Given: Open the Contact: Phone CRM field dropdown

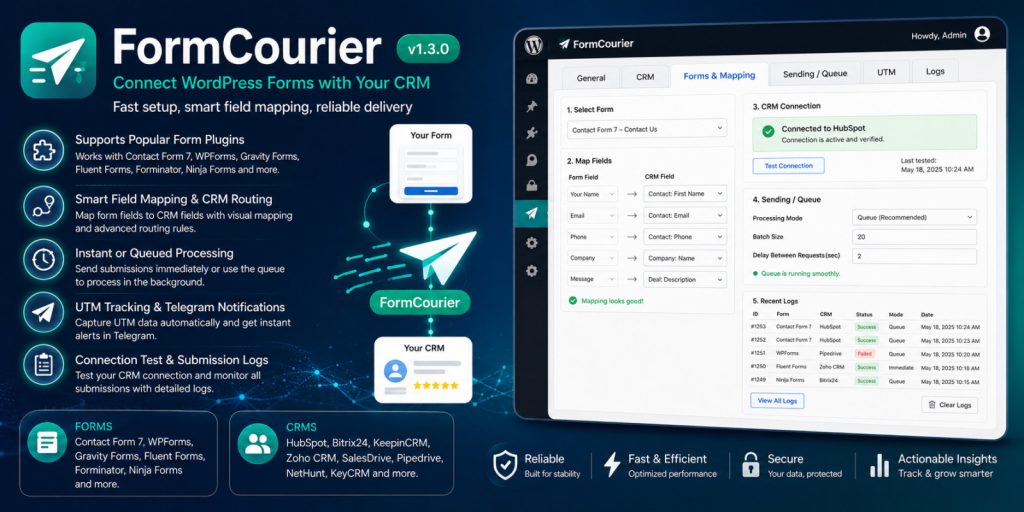Looking at the screenshot, I should click(685, 236).
